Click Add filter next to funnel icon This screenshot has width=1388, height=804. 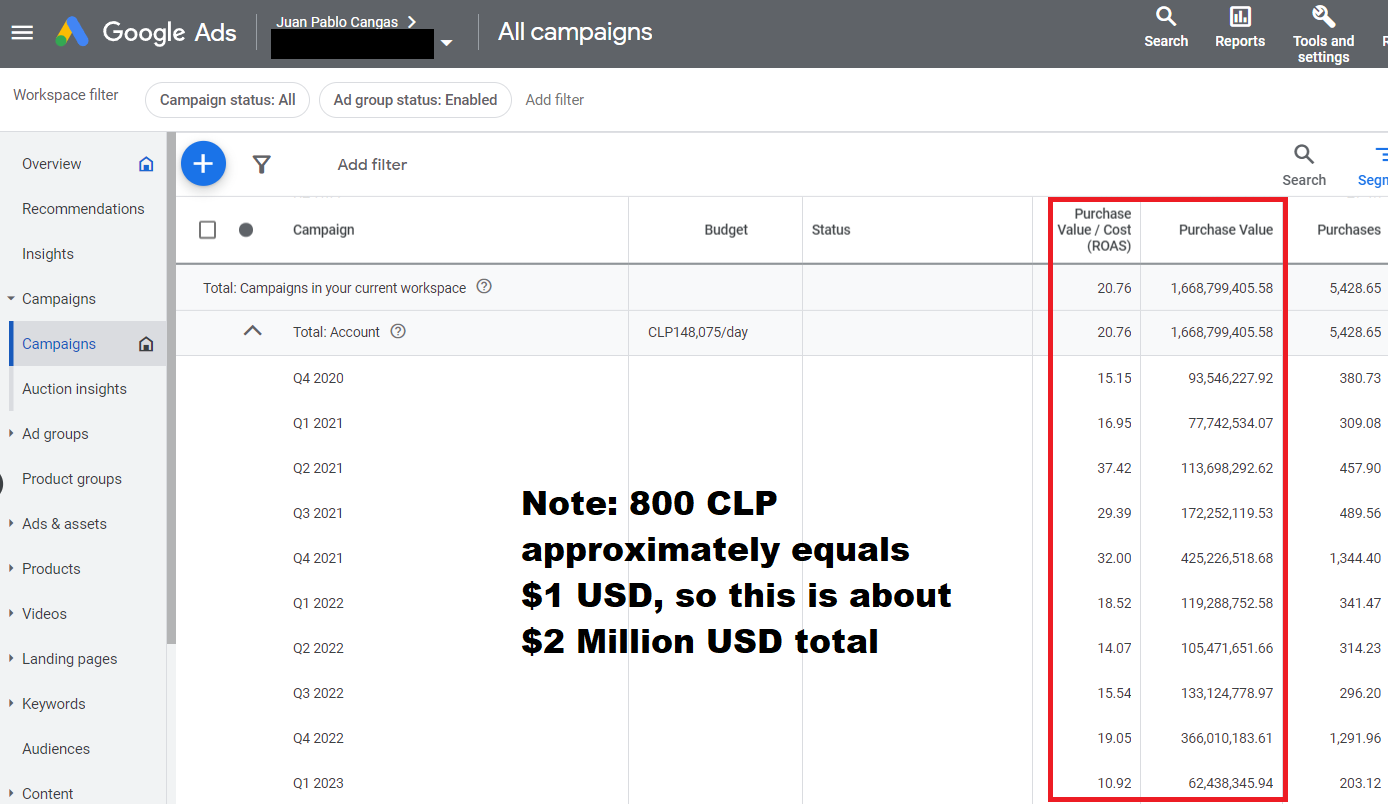coord(372,165)
